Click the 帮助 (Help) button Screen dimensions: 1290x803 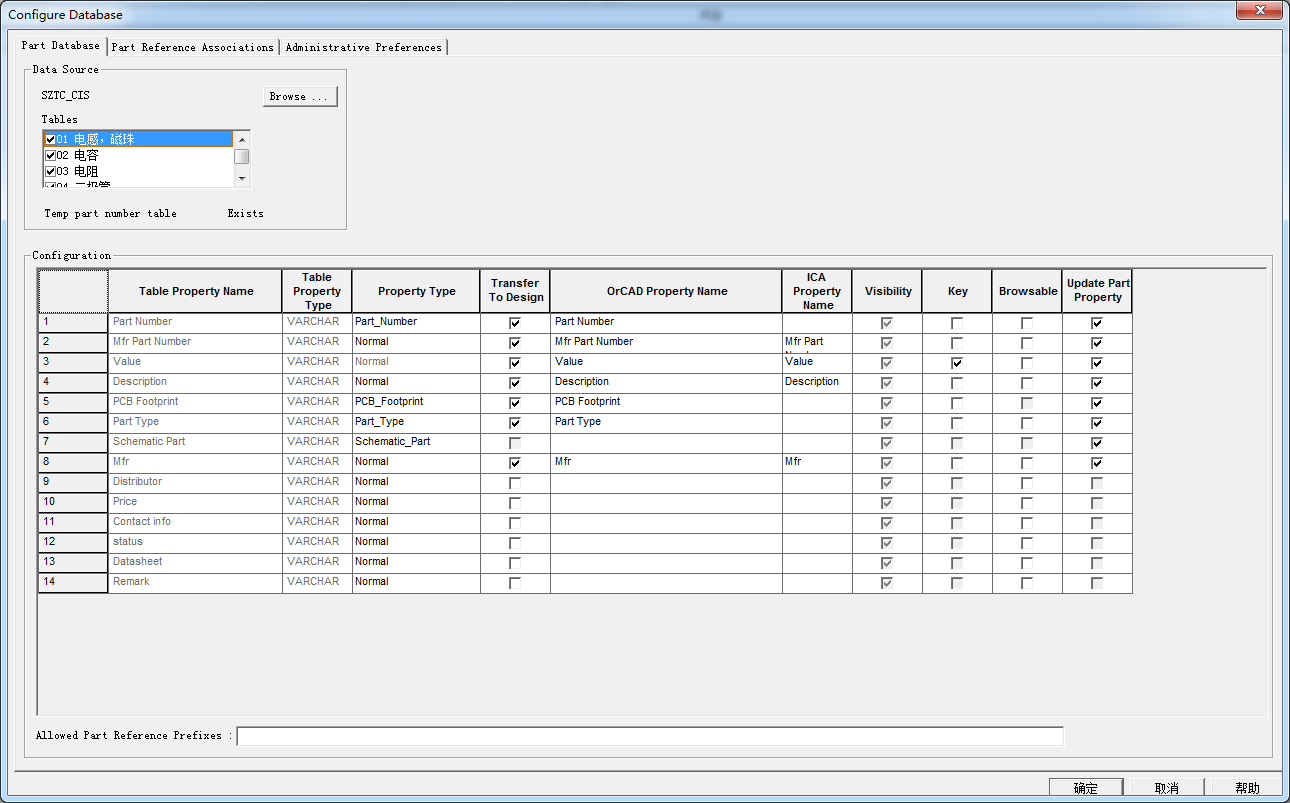(x=1246, y=788)
